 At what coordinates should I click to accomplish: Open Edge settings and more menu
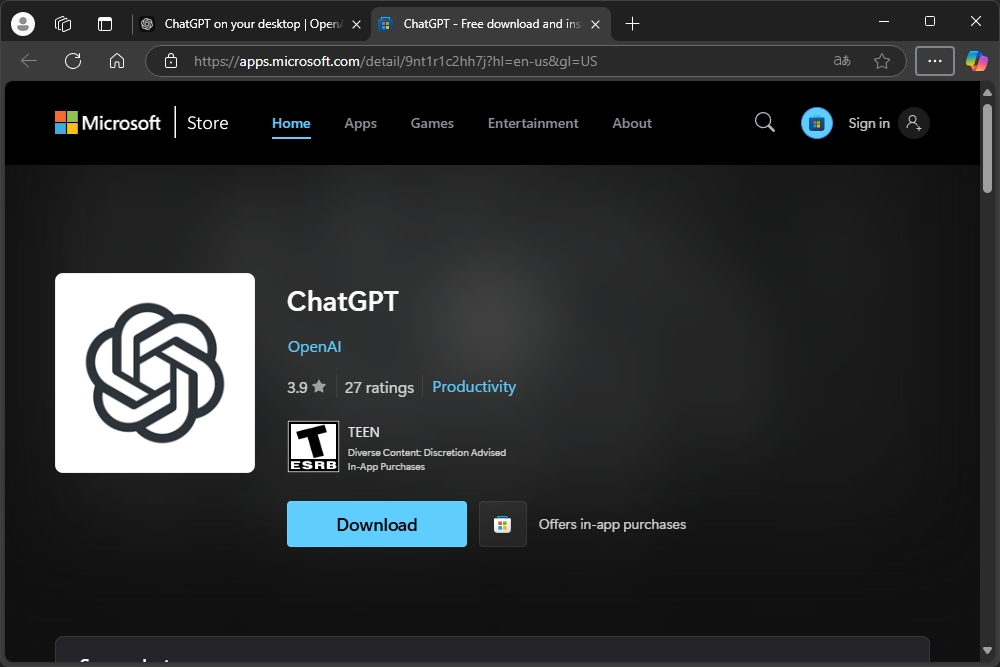(x=935, y=61)
